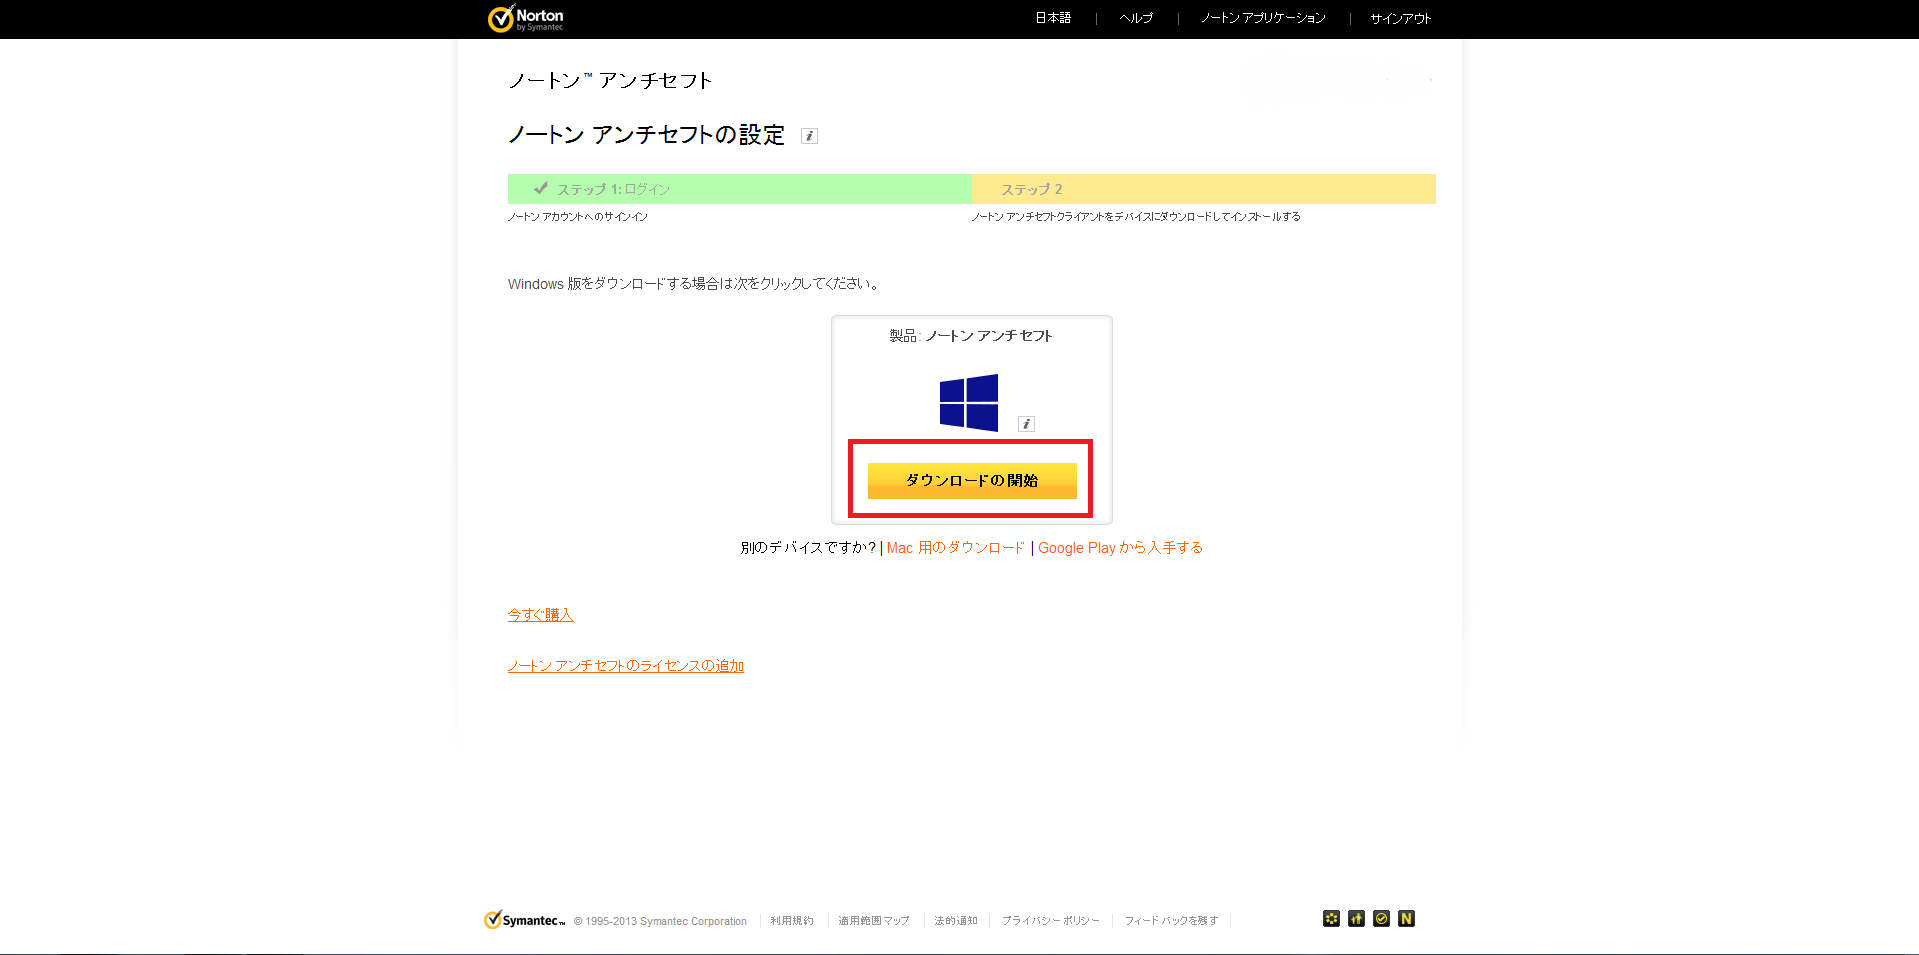1919x955 pixels.
Task: Open the 今すぐ購入 link
Action: tap(541, 615)
